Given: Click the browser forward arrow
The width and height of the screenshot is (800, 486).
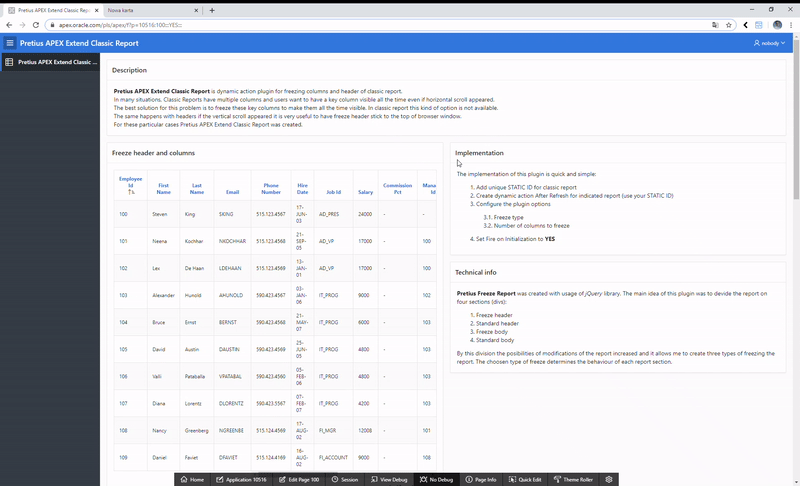Looking at the screenshot, I should point(22,24).
